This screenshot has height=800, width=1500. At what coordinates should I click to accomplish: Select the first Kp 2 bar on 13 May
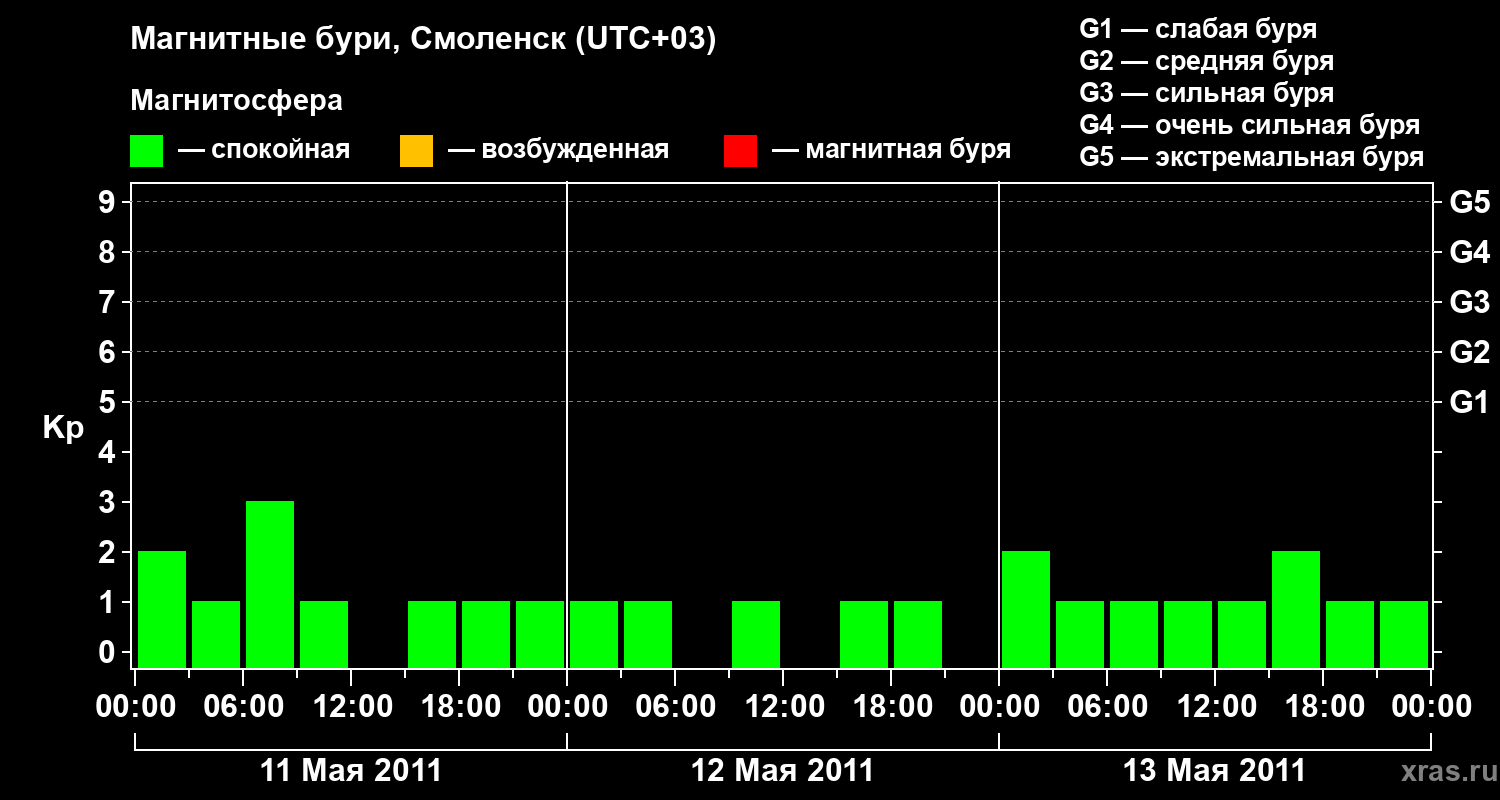coord(1026,609)
